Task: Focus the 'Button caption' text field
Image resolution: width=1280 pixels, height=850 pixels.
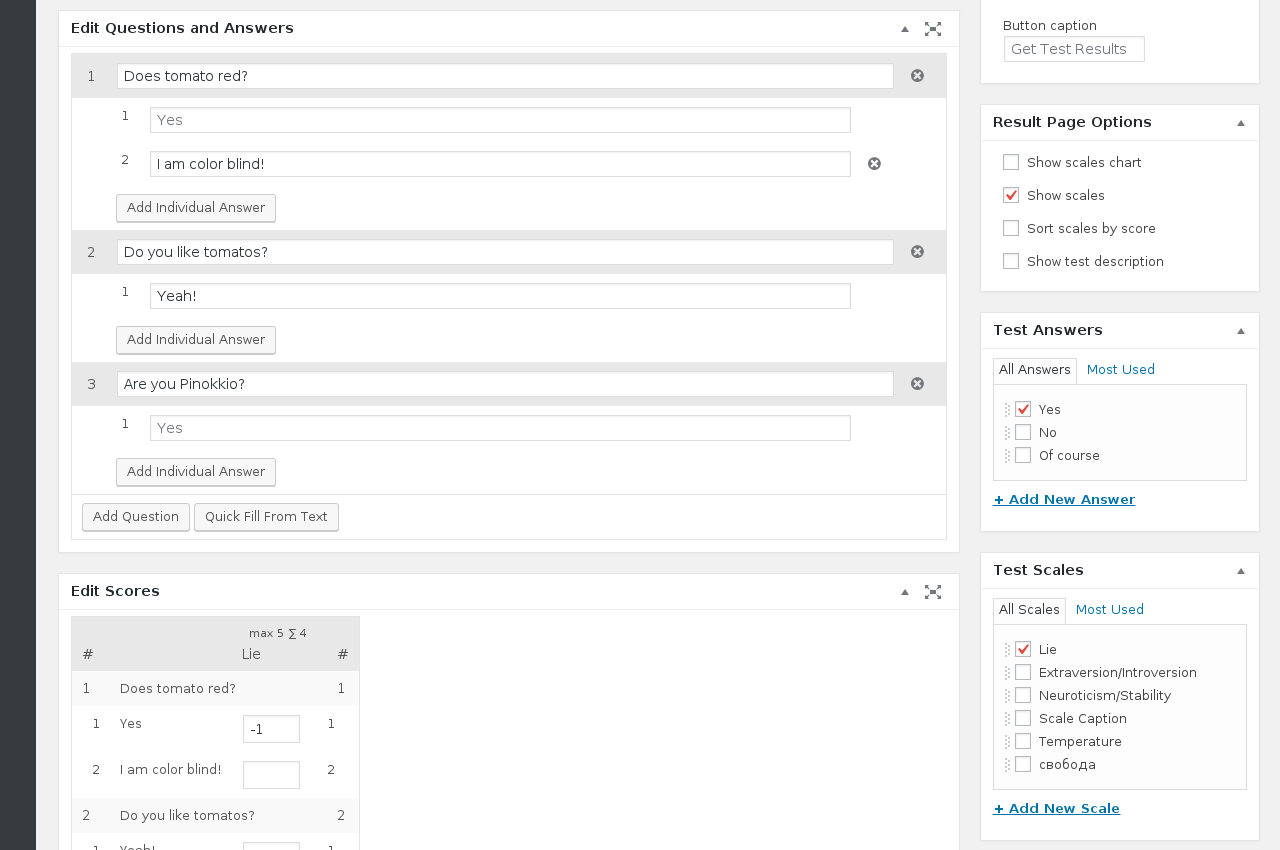Action: [x=1074, y=50]
